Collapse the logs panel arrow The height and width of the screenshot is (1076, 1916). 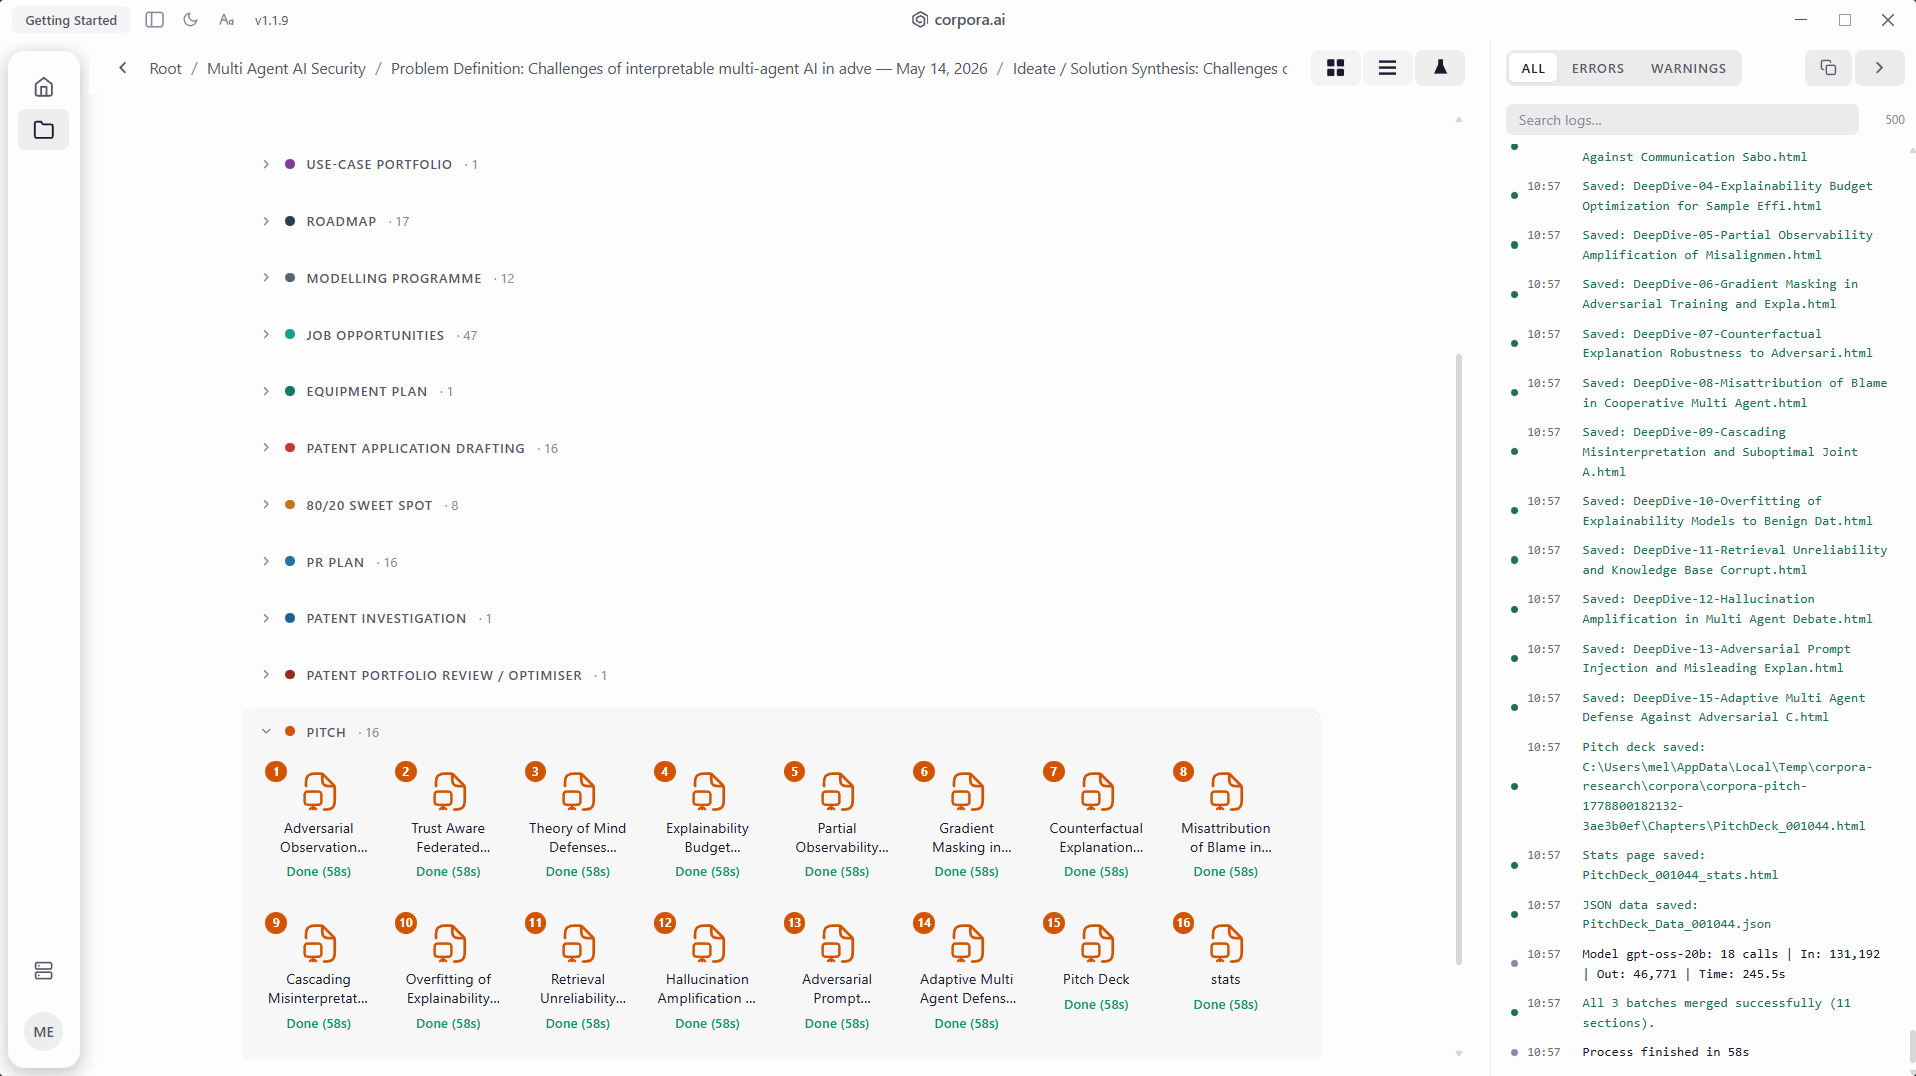[1879, 68]
